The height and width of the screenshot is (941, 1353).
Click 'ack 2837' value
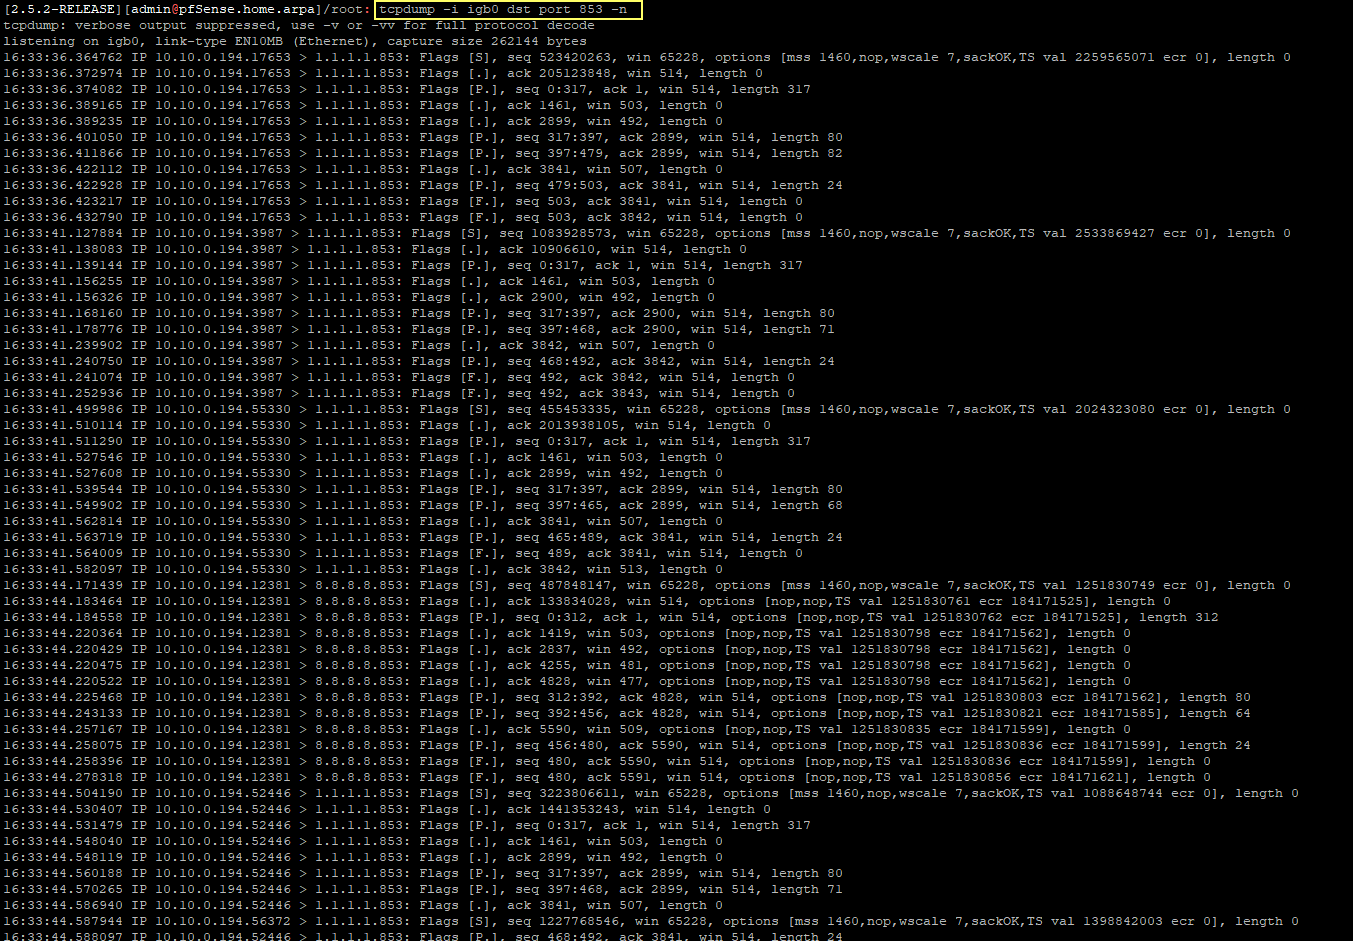pyautogui.click(x=539, y=649)
